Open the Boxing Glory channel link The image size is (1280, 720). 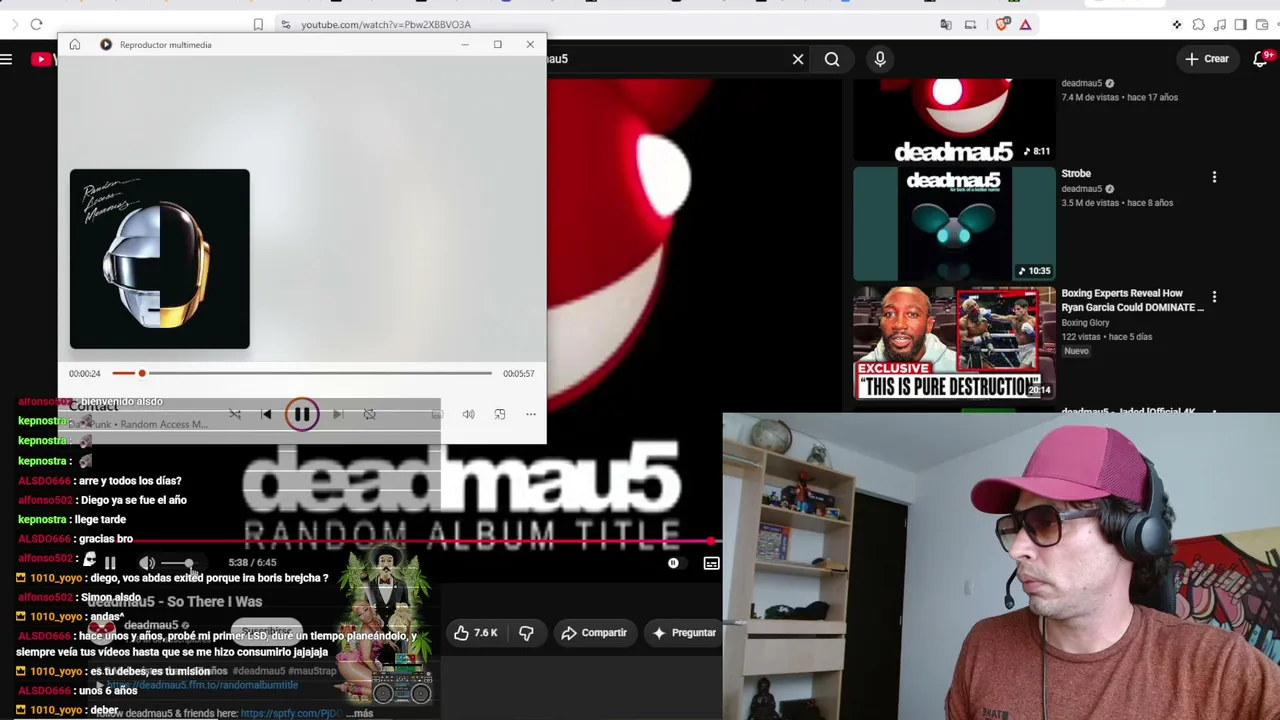coord(1085,323)
